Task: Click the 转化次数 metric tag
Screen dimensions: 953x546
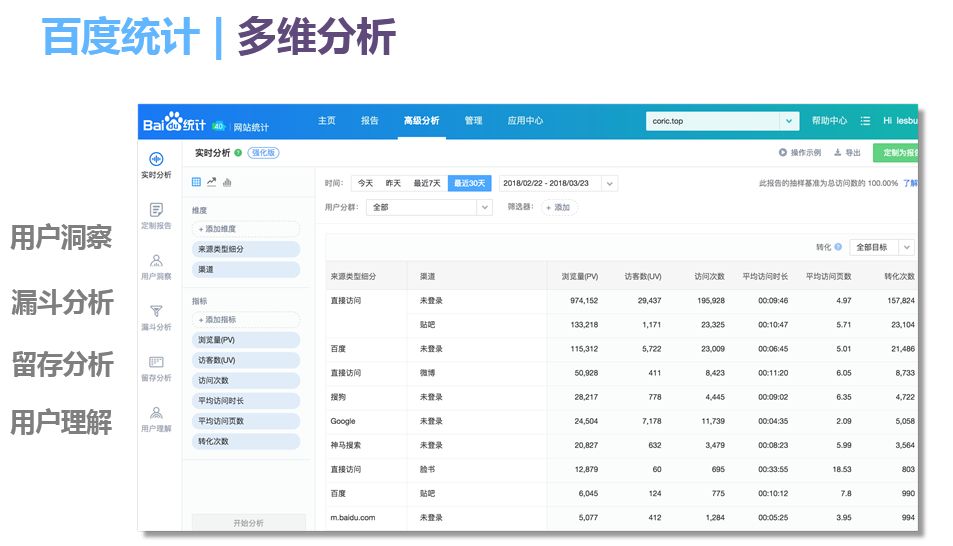Action: click(246, 441)
